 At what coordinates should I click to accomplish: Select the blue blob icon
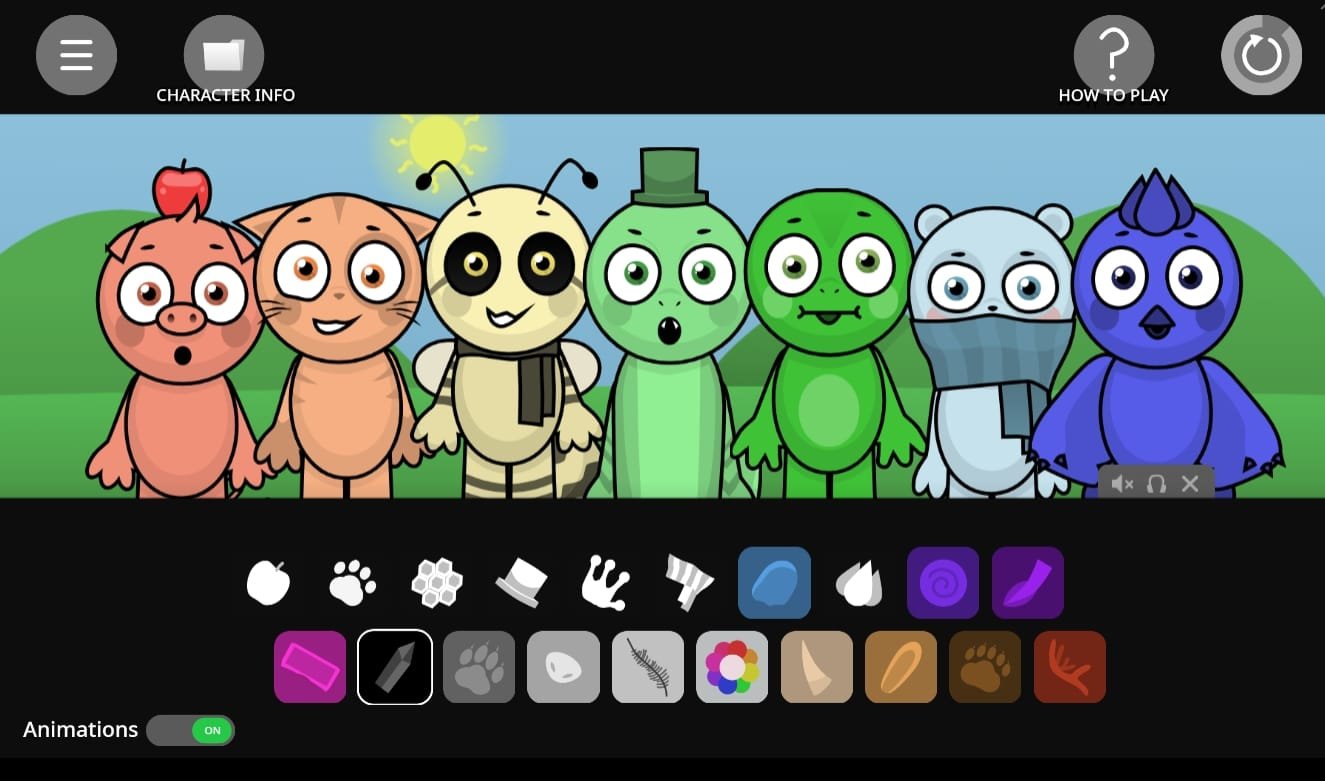click(x=775, y=583)
